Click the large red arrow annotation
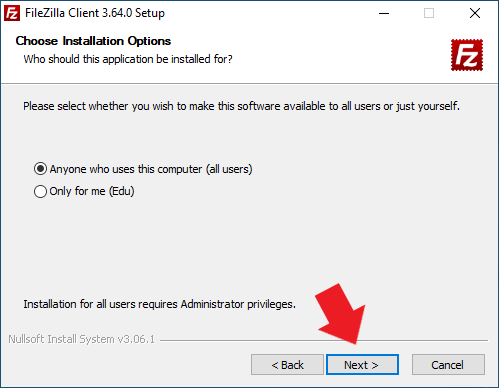This screenshot has width=499, height=388. (x=343, y=314)
